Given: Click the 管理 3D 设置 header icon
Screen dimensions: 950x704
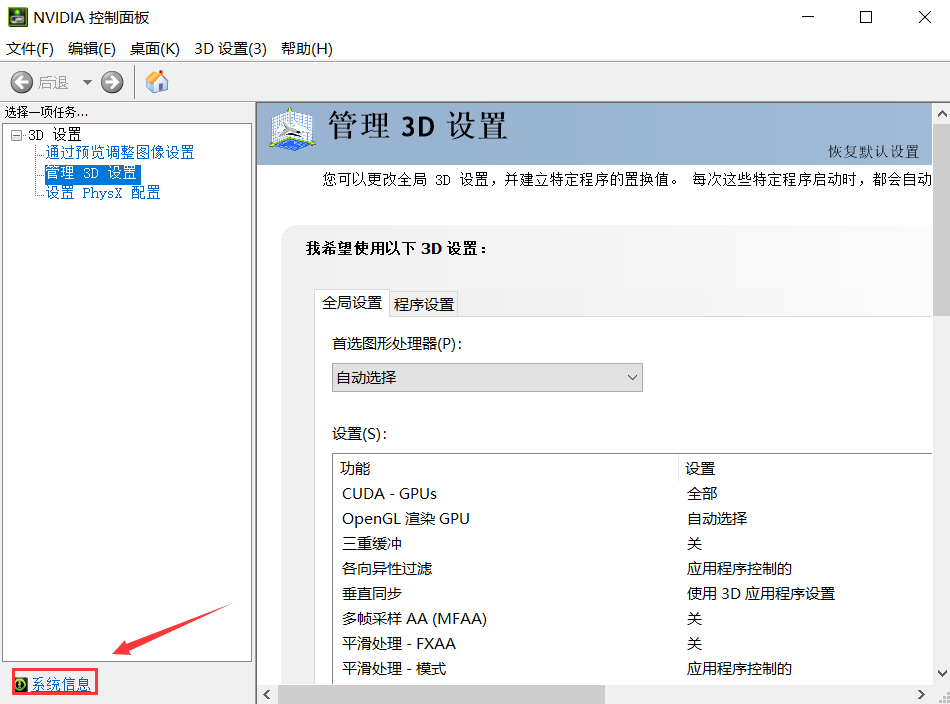Looking at the screenshot, I should [x=292, y=128].
